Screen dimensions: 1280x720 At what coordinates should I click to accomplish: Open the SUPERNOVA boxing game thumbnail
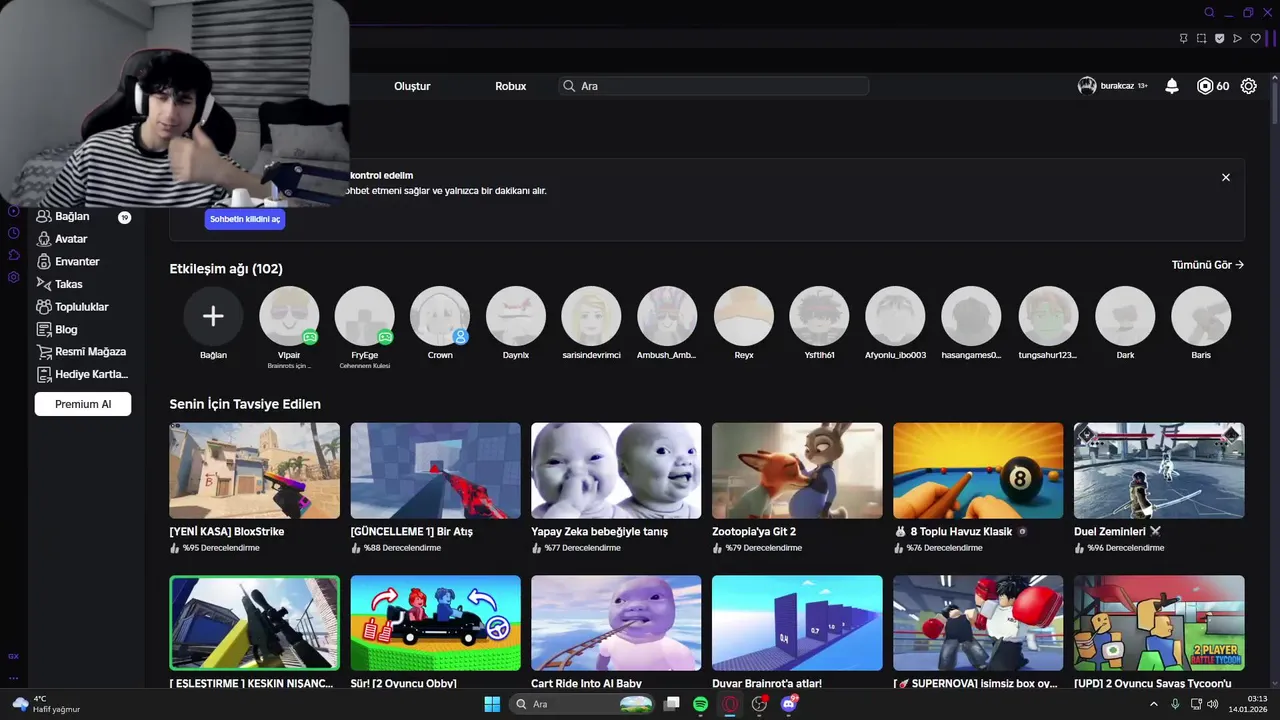(978, 623)
